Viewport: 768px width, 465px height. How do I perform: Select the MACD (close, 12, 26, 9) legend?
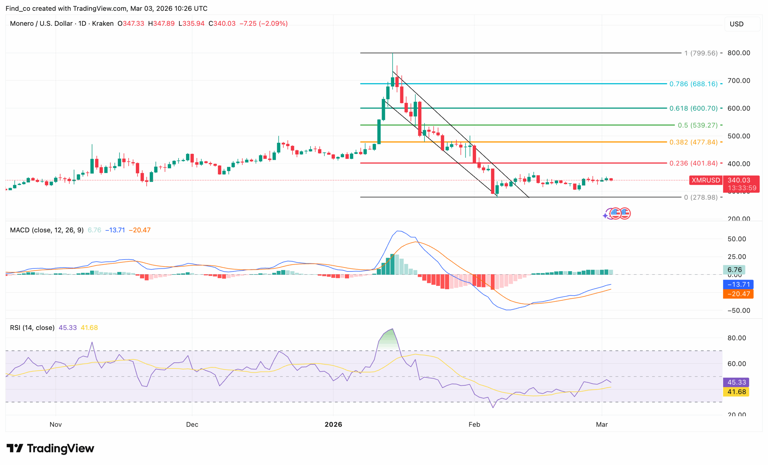coord(47,230)
